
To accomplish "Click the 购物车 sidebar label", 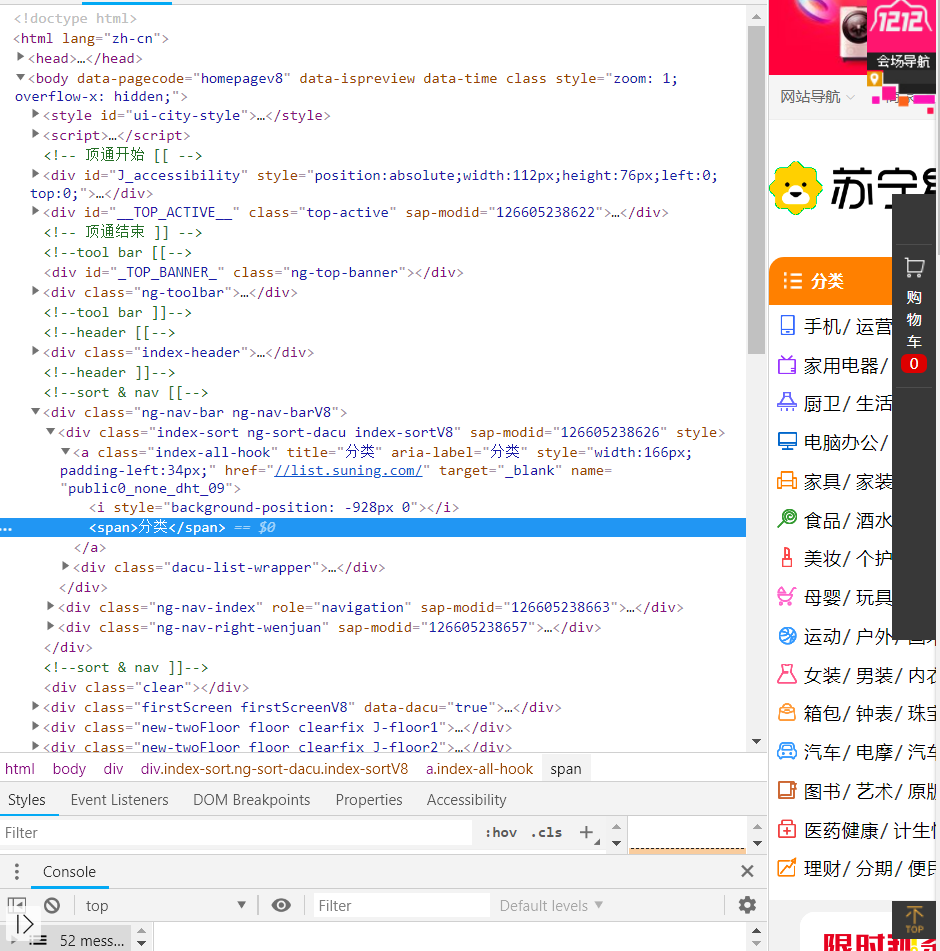I will click(x=914, y=320).
